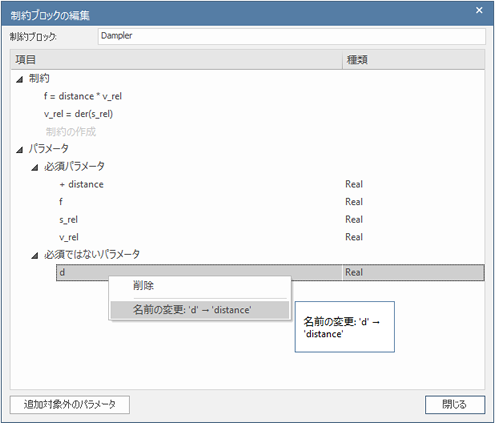Click the Real type cell for d
Viewport: 495px width, 423px height.
coord(413,273)
